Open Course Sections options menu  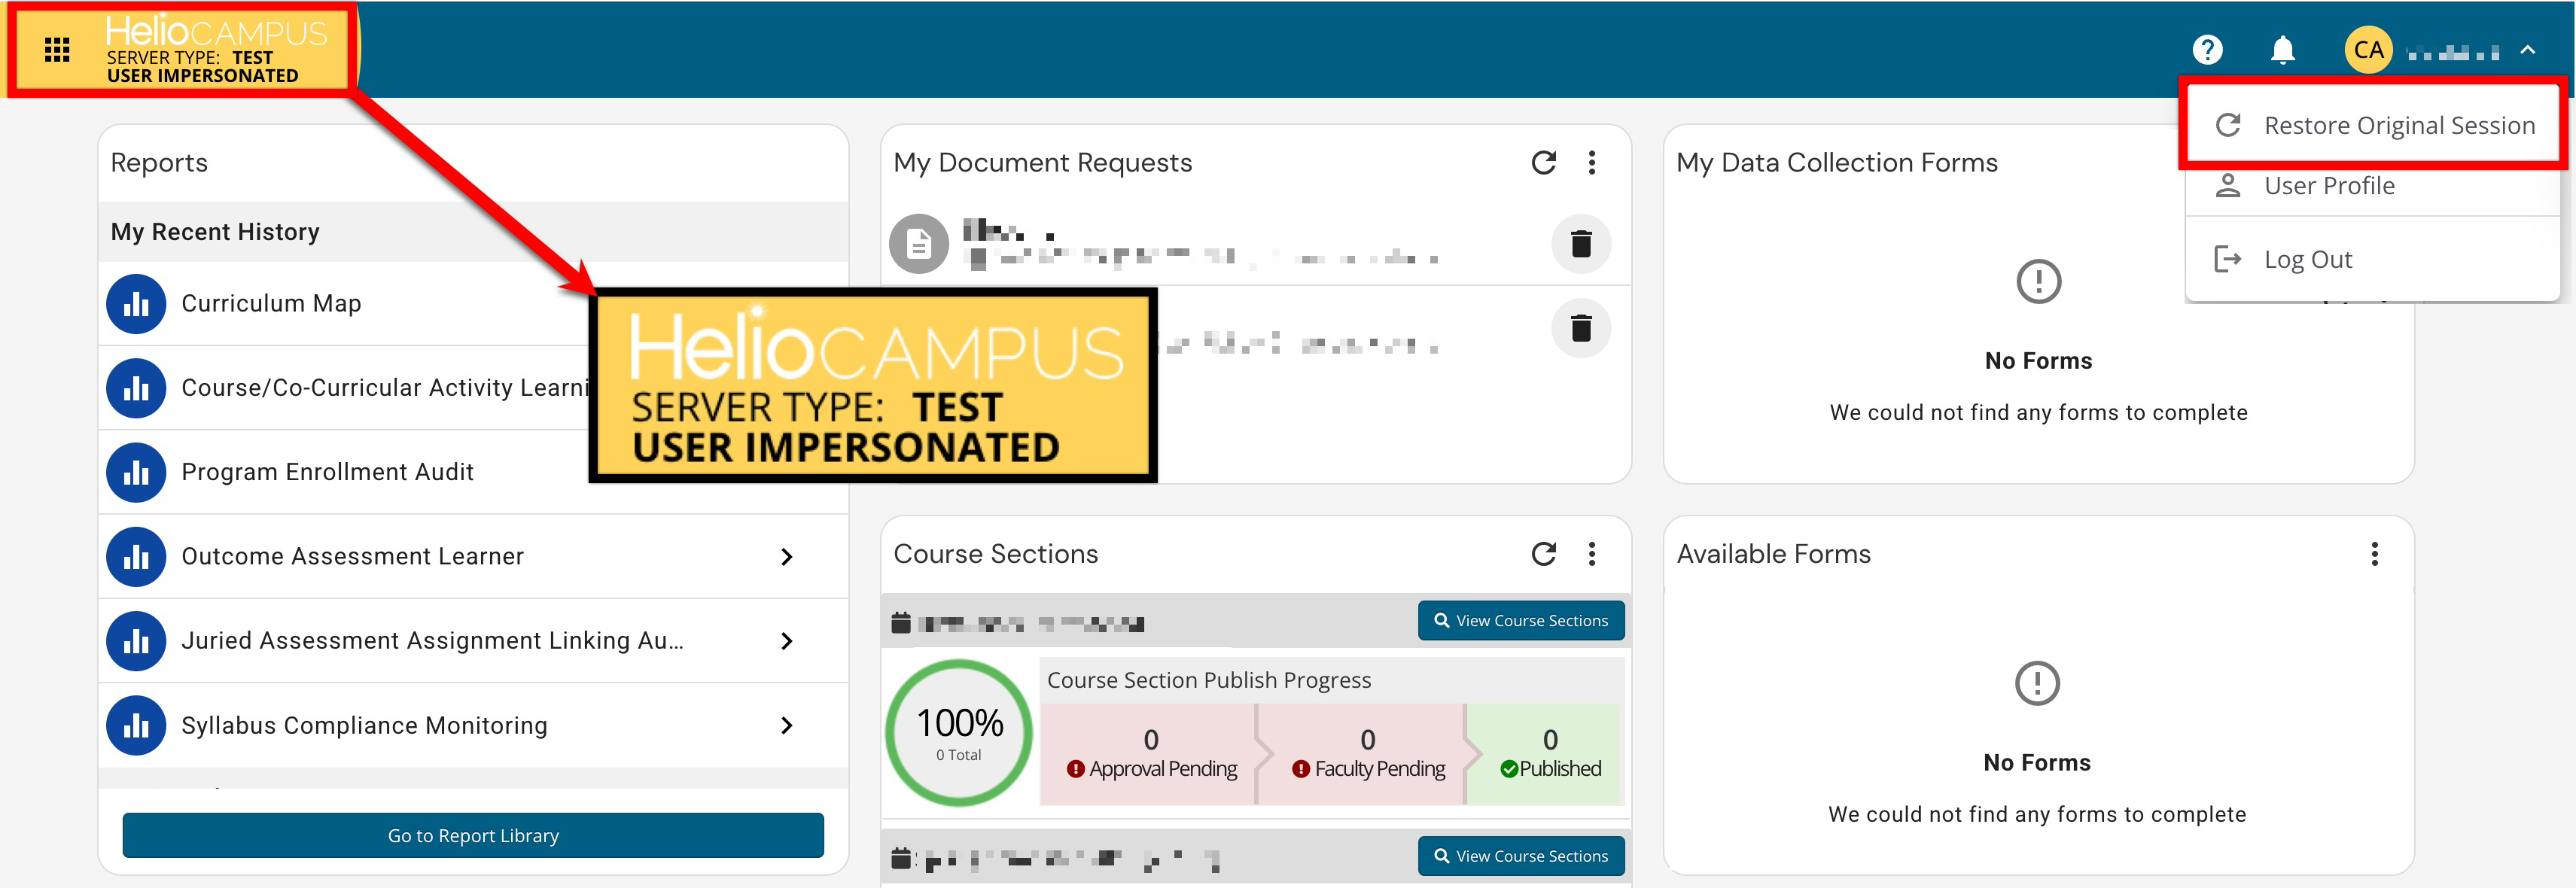pos(1592,554)
